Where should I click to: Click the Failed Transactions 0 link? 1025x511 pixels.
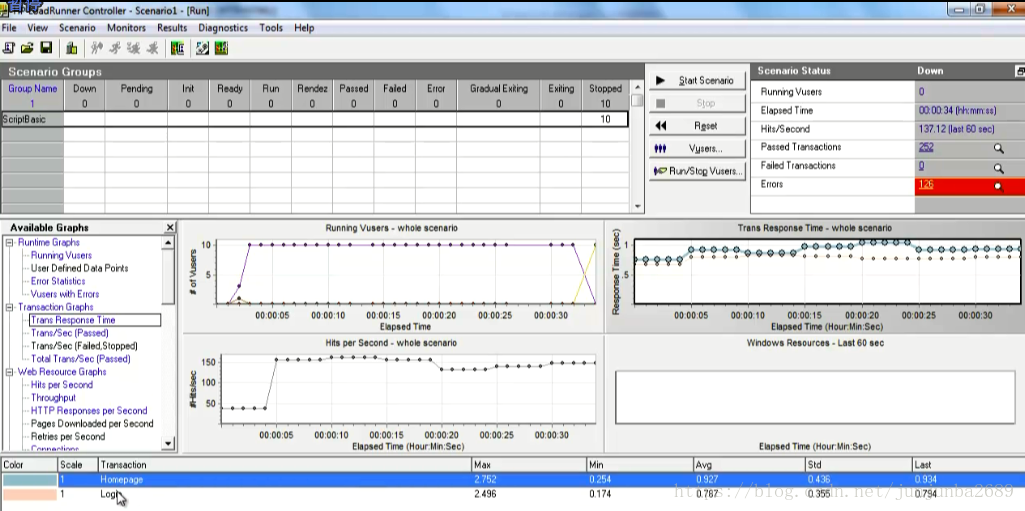click(922, 166)
